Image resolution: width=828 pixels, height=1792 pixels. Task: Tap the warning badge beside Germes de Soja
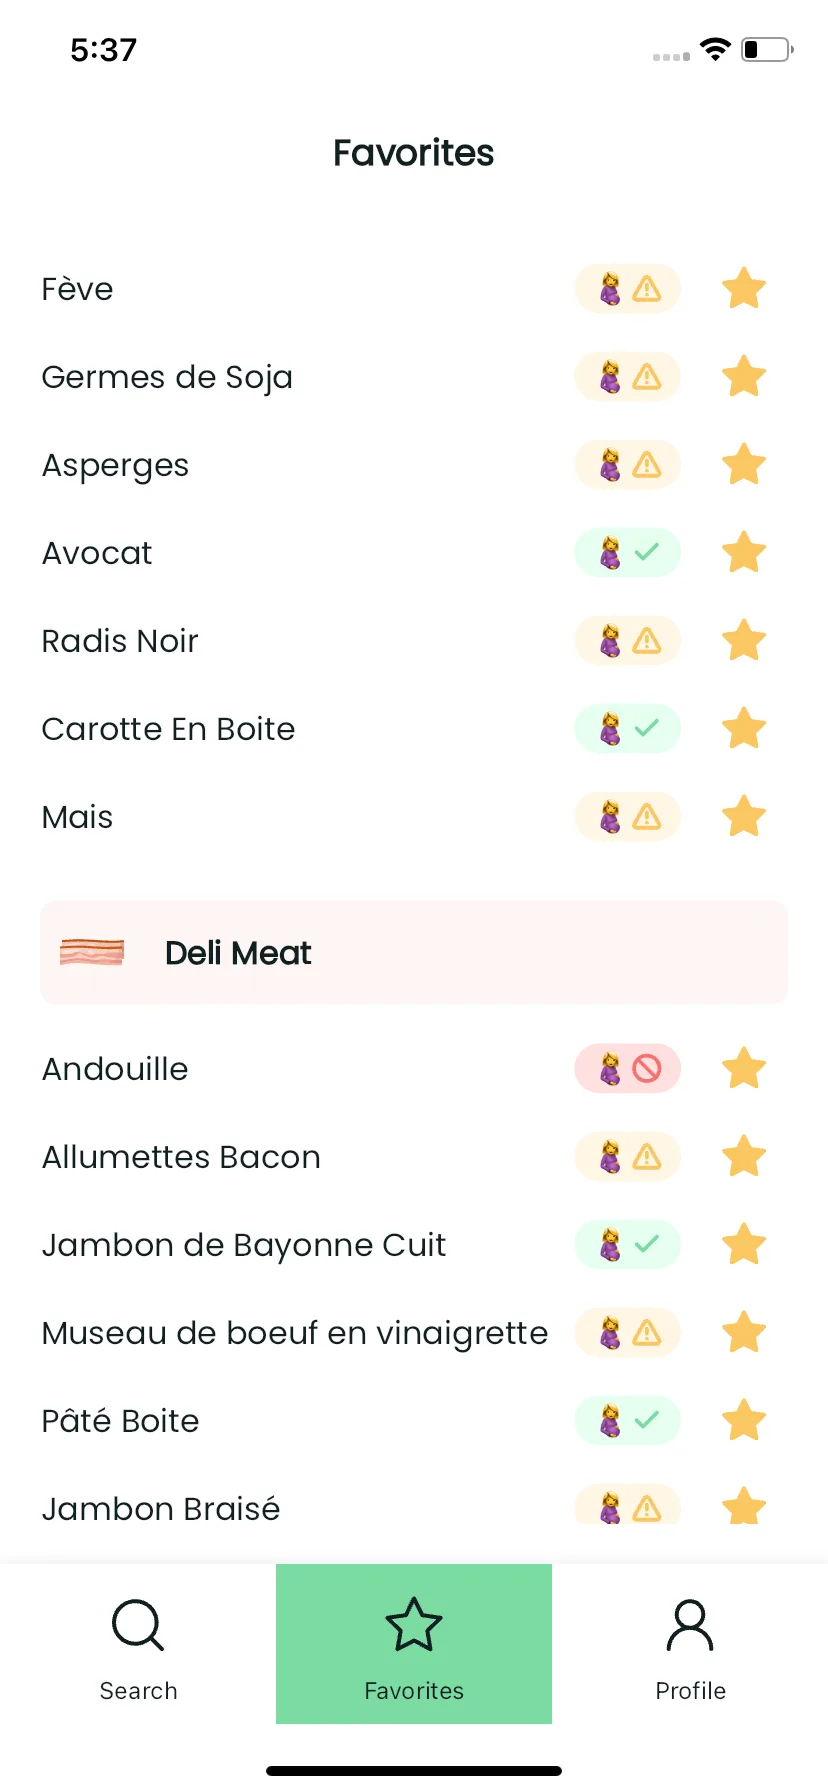tap(628, 377)
